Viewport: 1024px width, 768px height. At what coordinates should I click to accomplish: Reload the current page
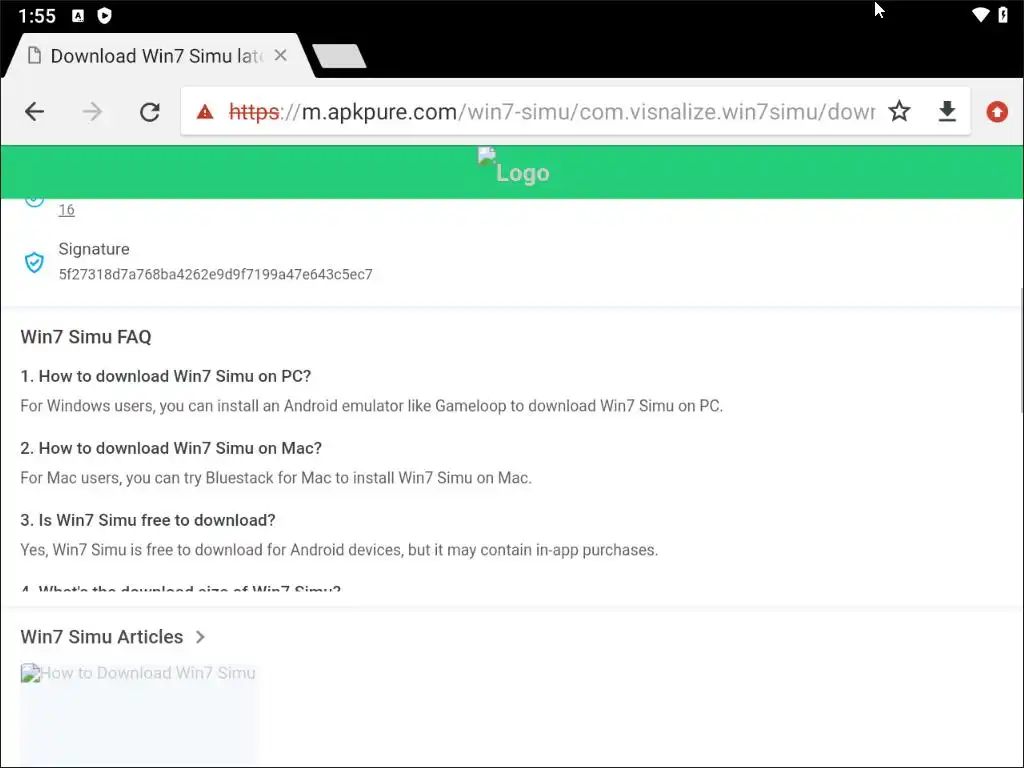pyautogui.click(x=150, y=112)
